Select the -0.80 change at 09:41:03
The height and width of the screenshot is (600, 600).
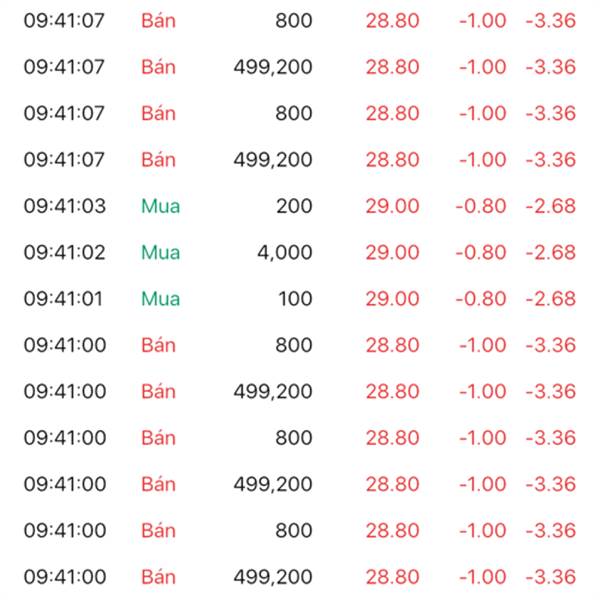click(482, 206)
